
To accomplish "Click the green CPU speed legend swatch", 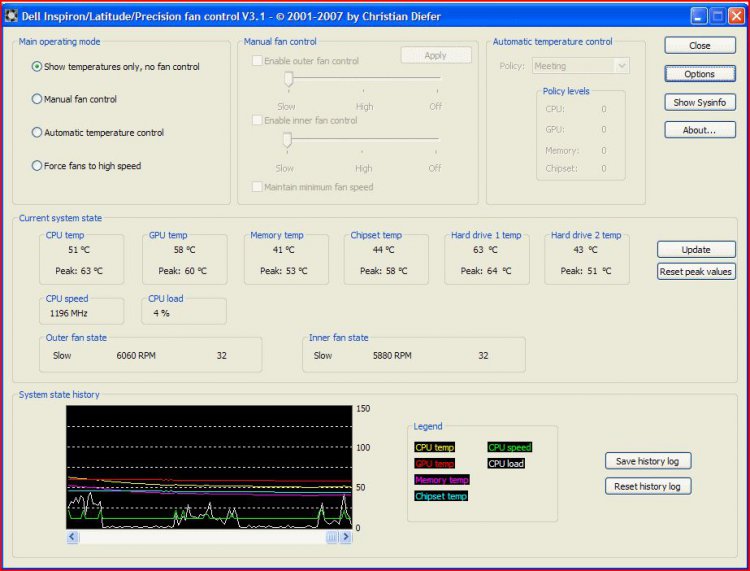I will (x=510, y=447).
